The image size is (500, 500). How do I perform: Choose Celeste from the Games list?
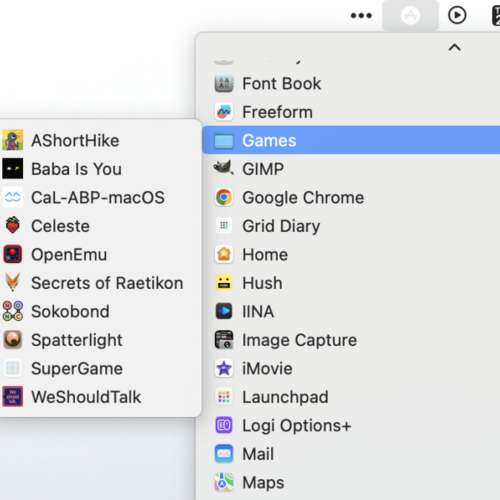pos(101,226)
